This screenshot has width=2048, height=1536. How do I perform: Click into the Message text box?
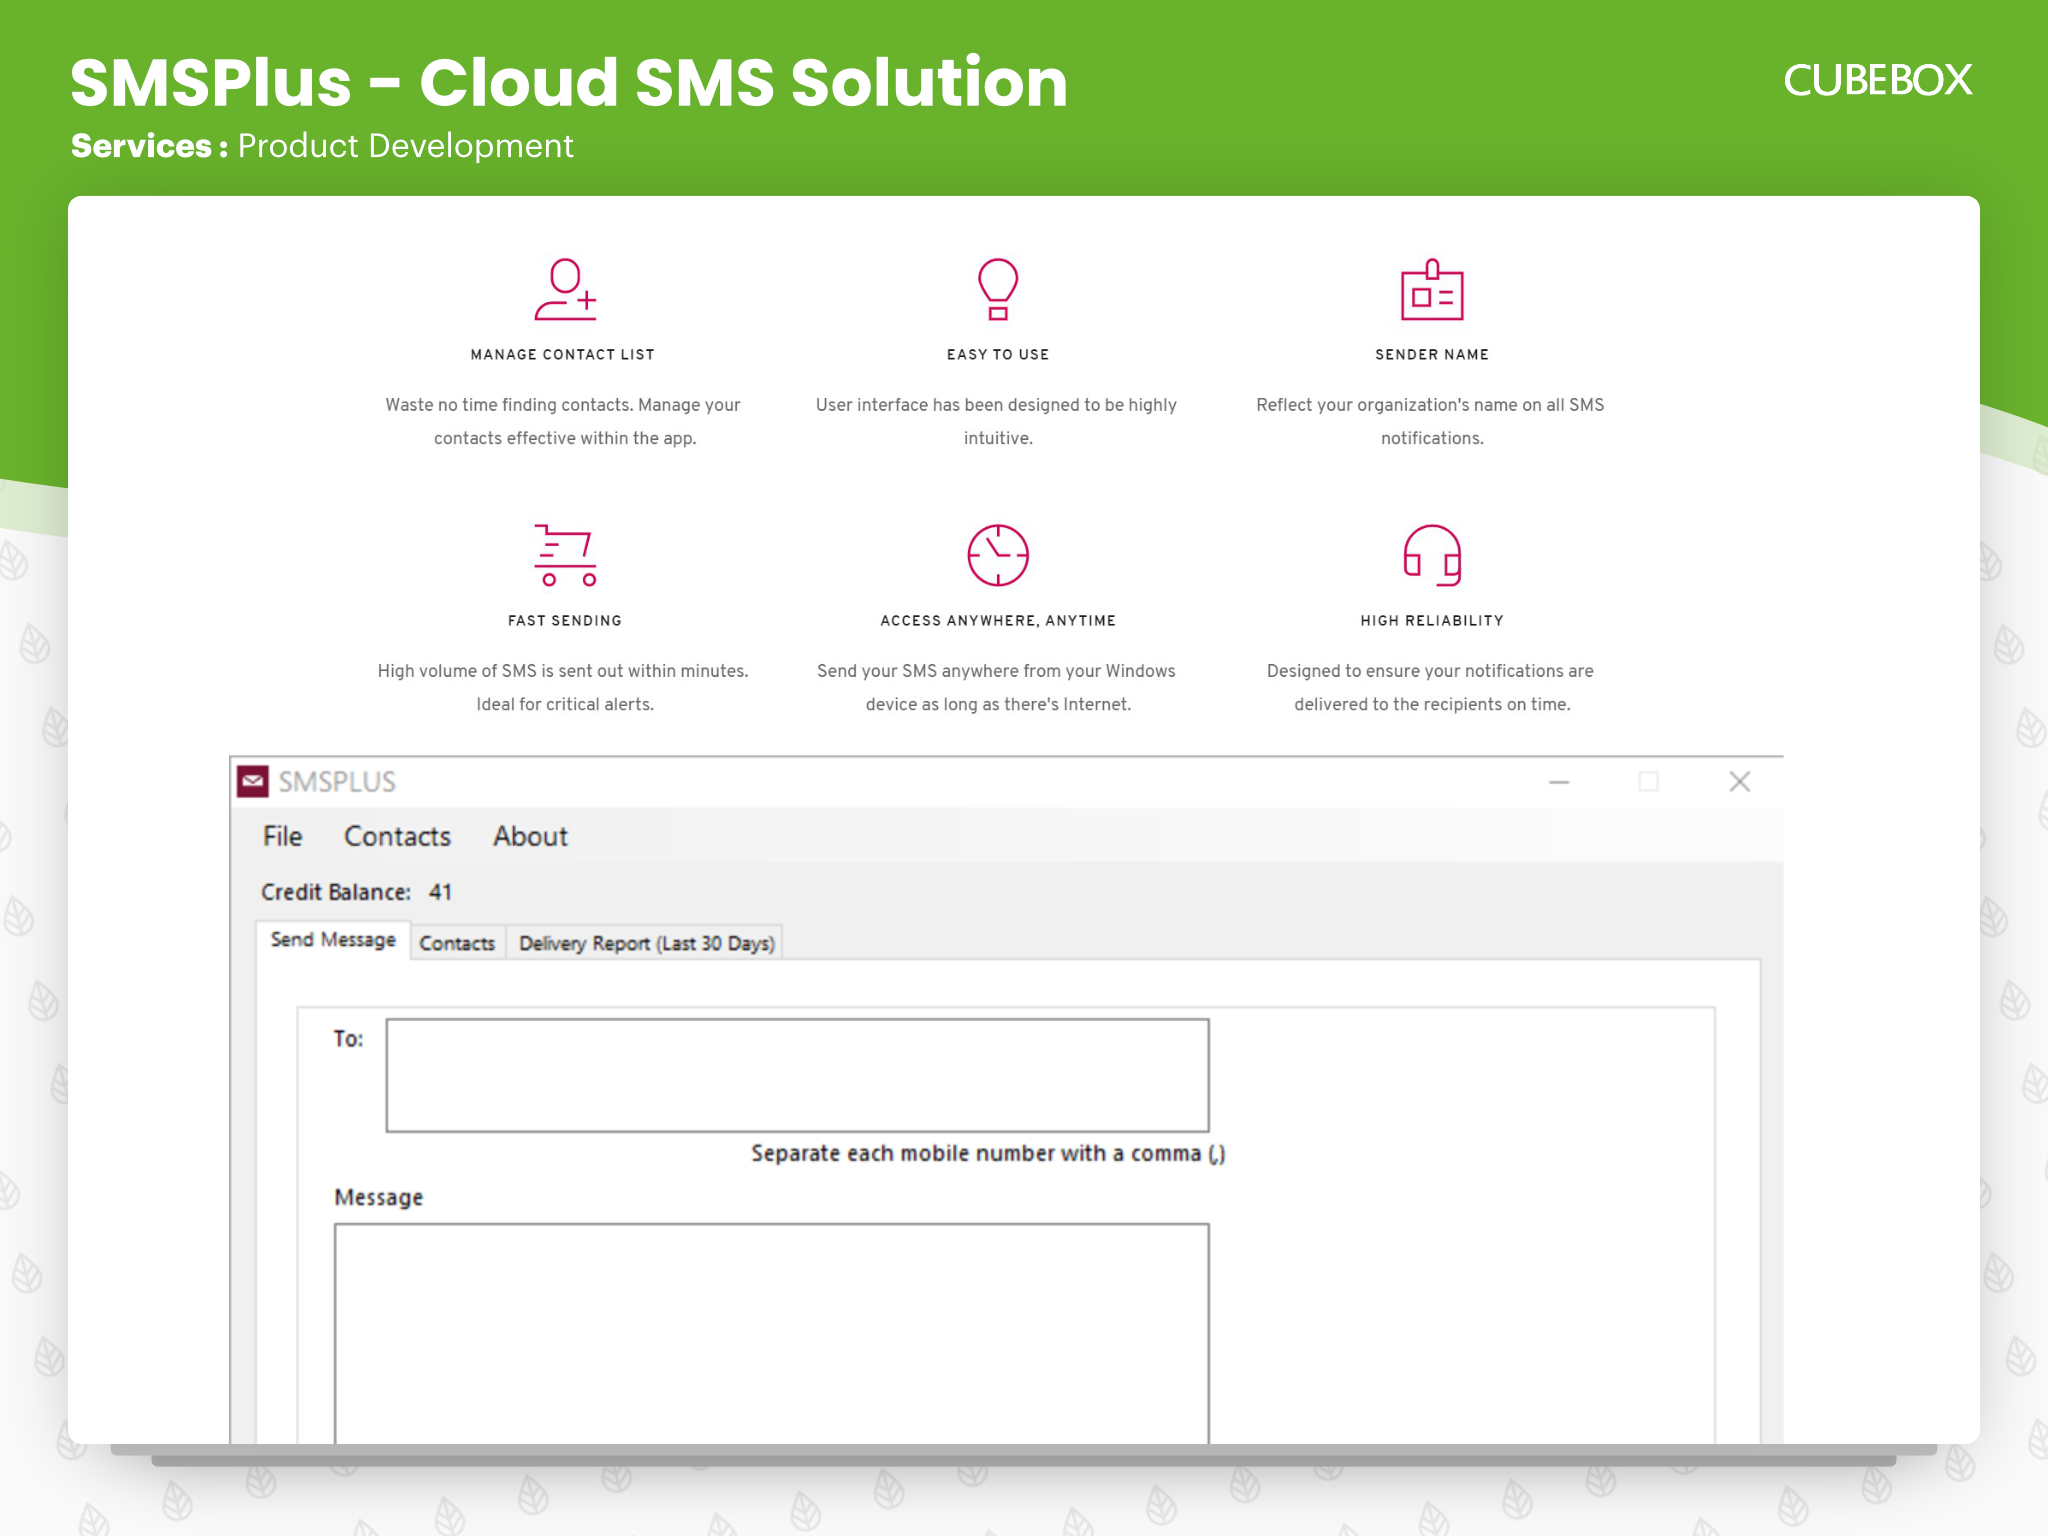click(x=771, y=1333)
